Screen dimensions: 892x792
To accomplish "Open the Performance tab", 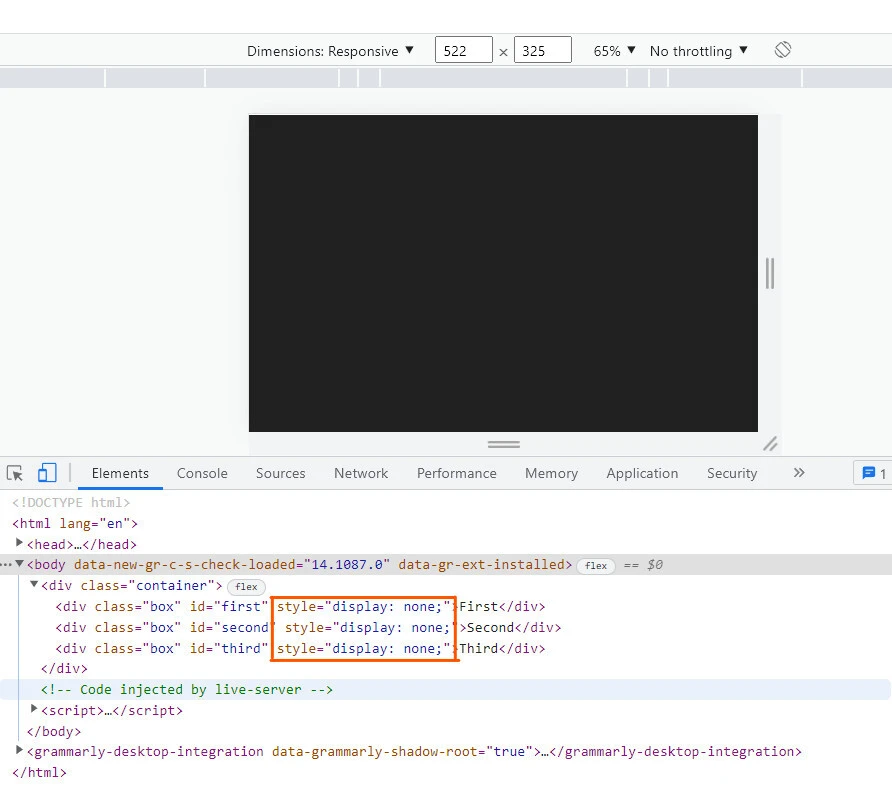I will [456, 473].
